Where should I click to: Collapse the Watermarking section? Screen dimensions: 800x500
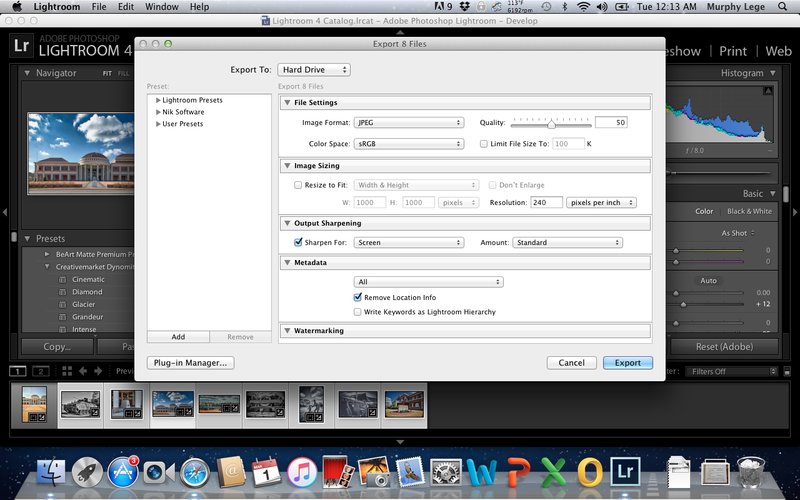click(287, 331)
